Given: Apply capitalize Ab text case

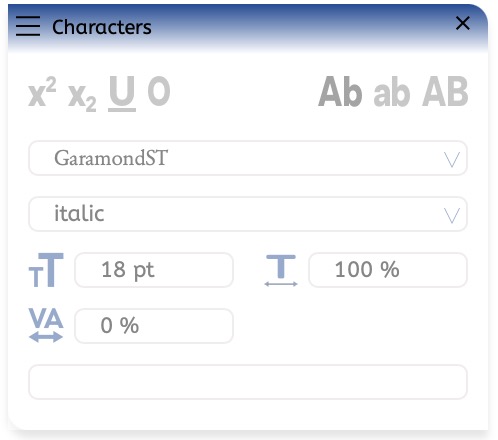Looking at the screenshot, I should coord(340,91).
